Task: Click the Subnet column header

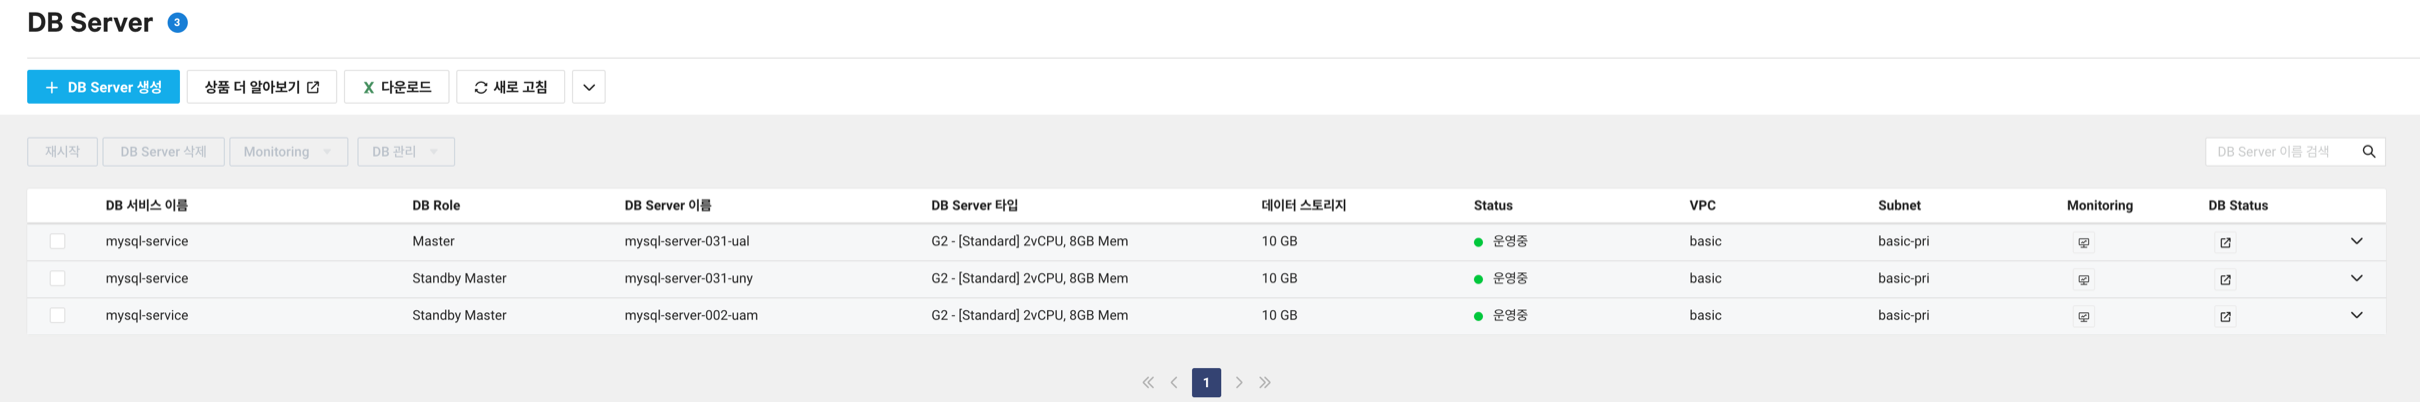Action: pyautogui.click(x=1899, y=205)
